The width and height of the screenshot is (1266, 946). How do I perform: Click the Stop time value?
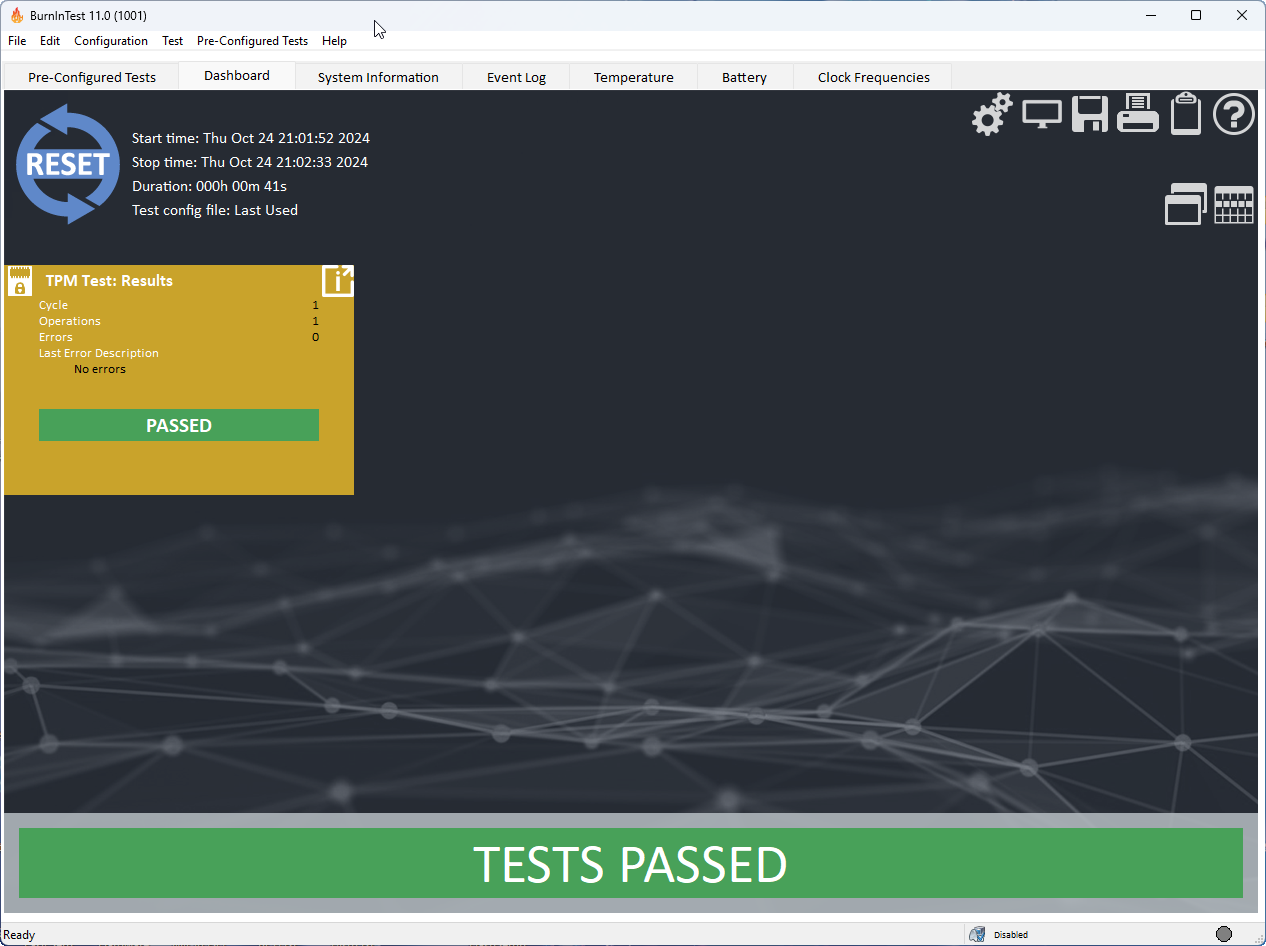coord(284,162)
